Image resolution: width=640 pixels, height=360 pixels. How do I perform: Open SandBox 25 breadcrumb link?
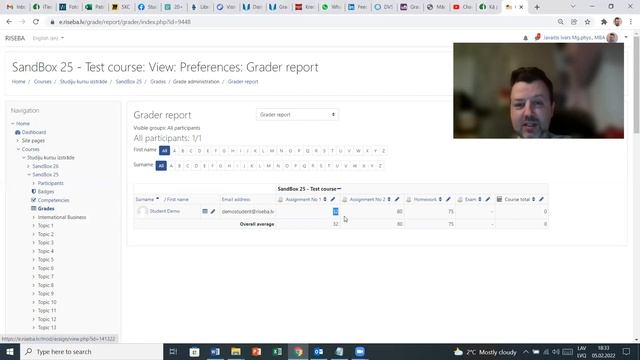click(129, 82)
